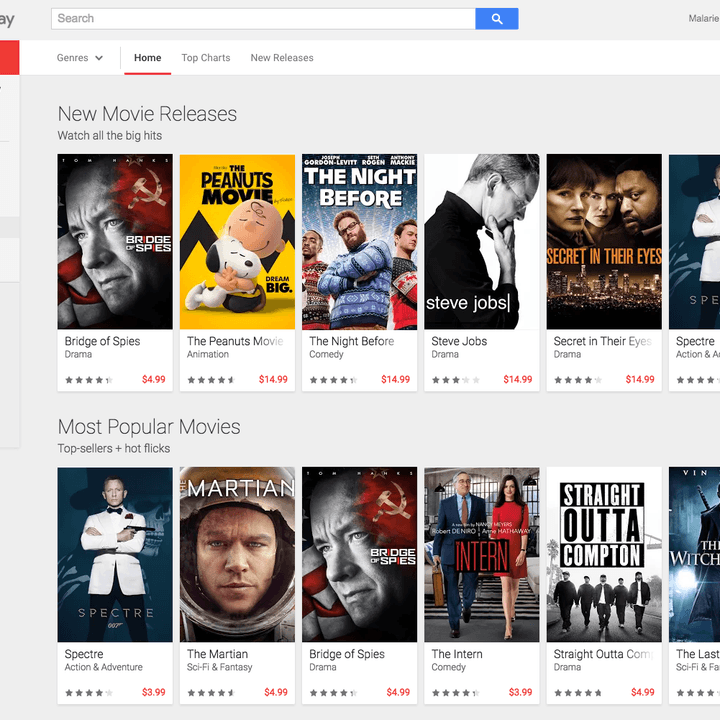This screenshot has width=720, height=720.
Task: Click the $4.99 price on The Martian
Action: 276,692
